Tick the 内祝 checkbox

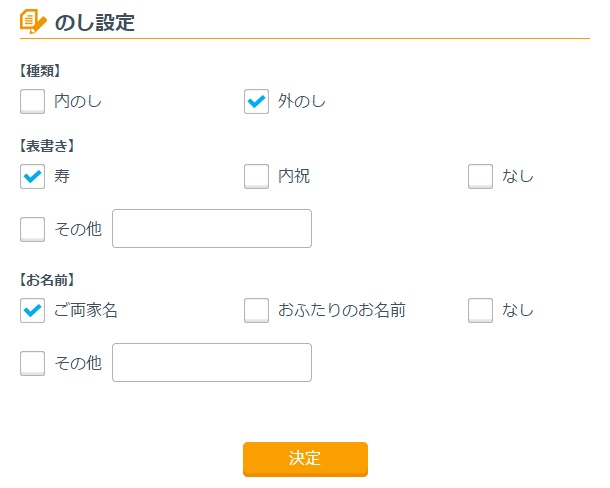[x=257, y=176]
